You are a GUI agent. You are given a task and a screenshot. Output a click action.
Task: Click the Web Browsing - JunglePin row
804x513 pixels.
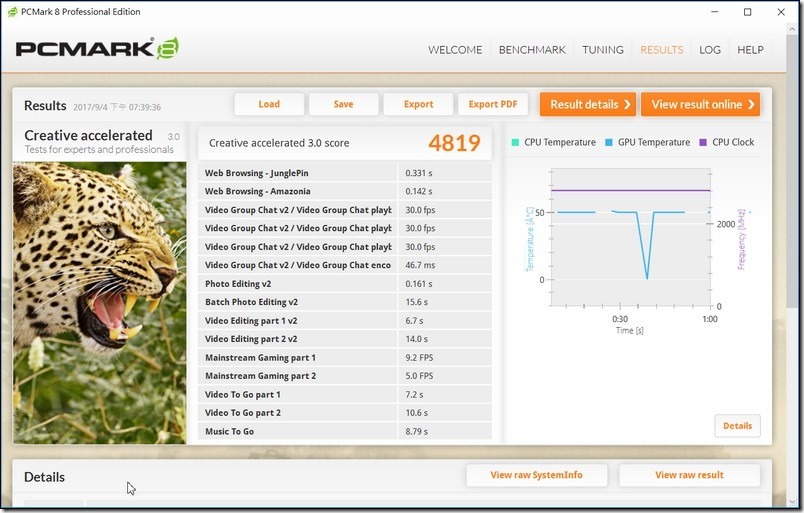coord(345,173)
